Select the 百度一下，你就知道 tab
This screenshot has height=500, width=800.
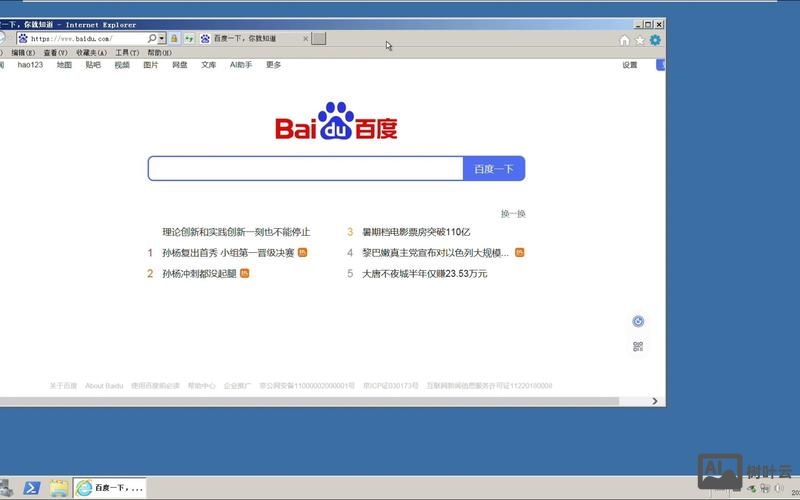254,38
